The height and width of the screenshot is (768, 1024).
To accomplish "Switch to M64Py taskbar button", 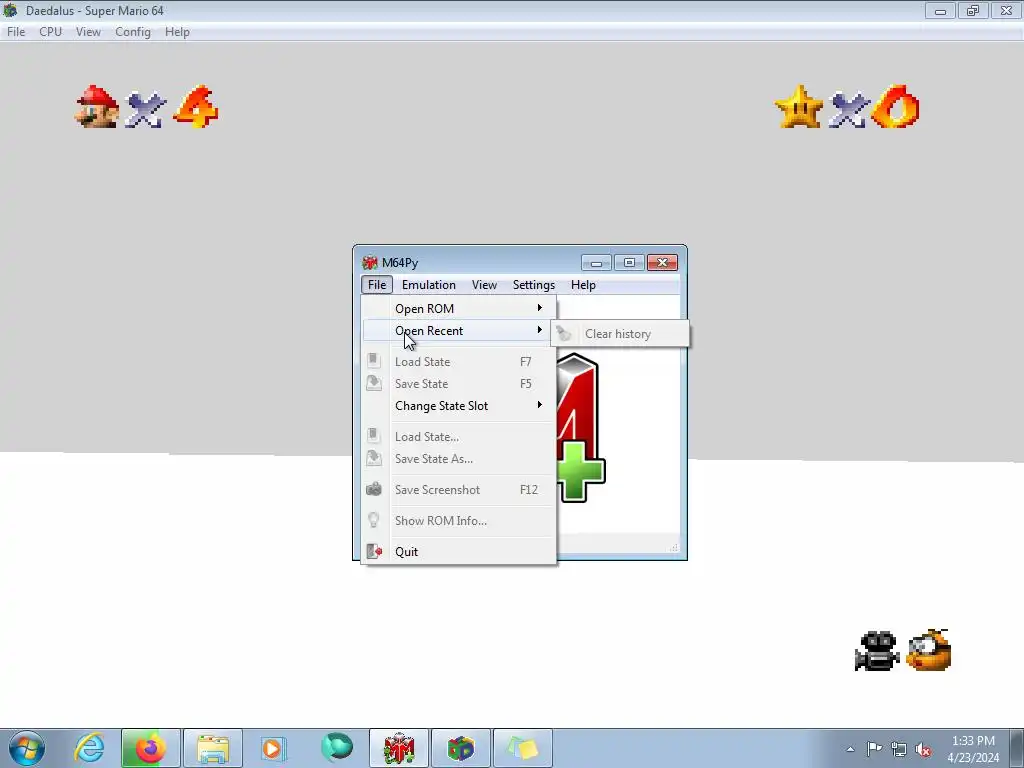I will pos(399,748).
